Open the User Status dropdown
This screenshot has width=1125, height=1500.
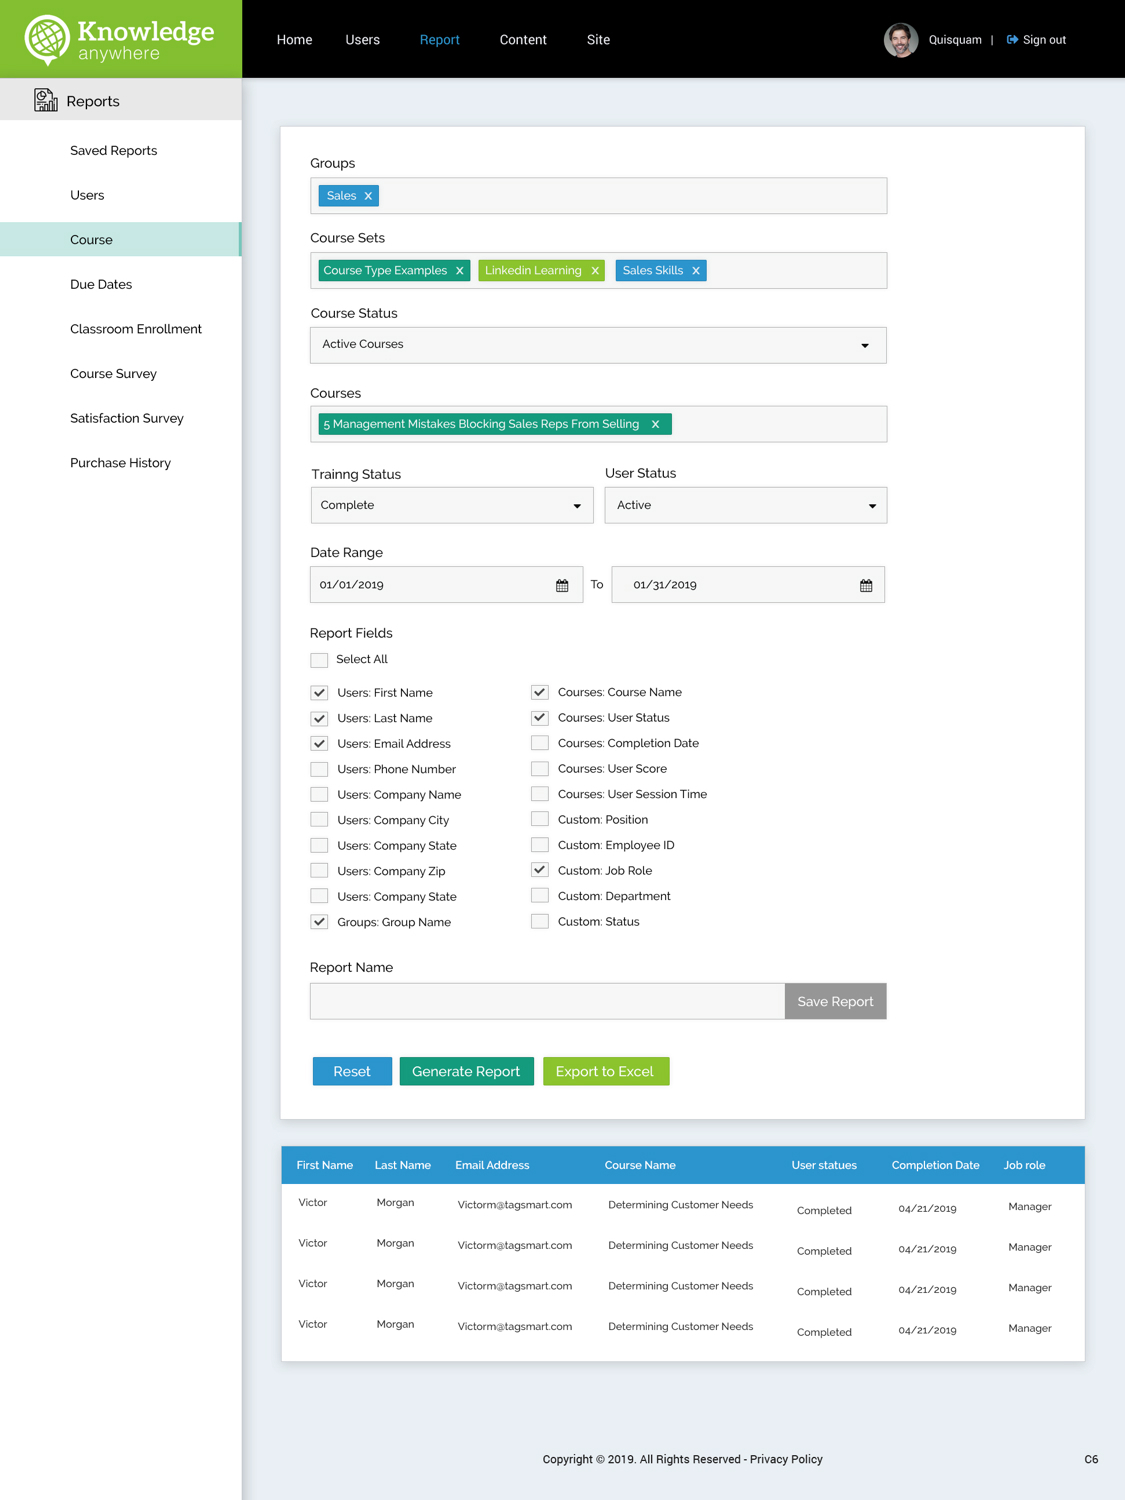pyautogui.click(x=746, y=505)
